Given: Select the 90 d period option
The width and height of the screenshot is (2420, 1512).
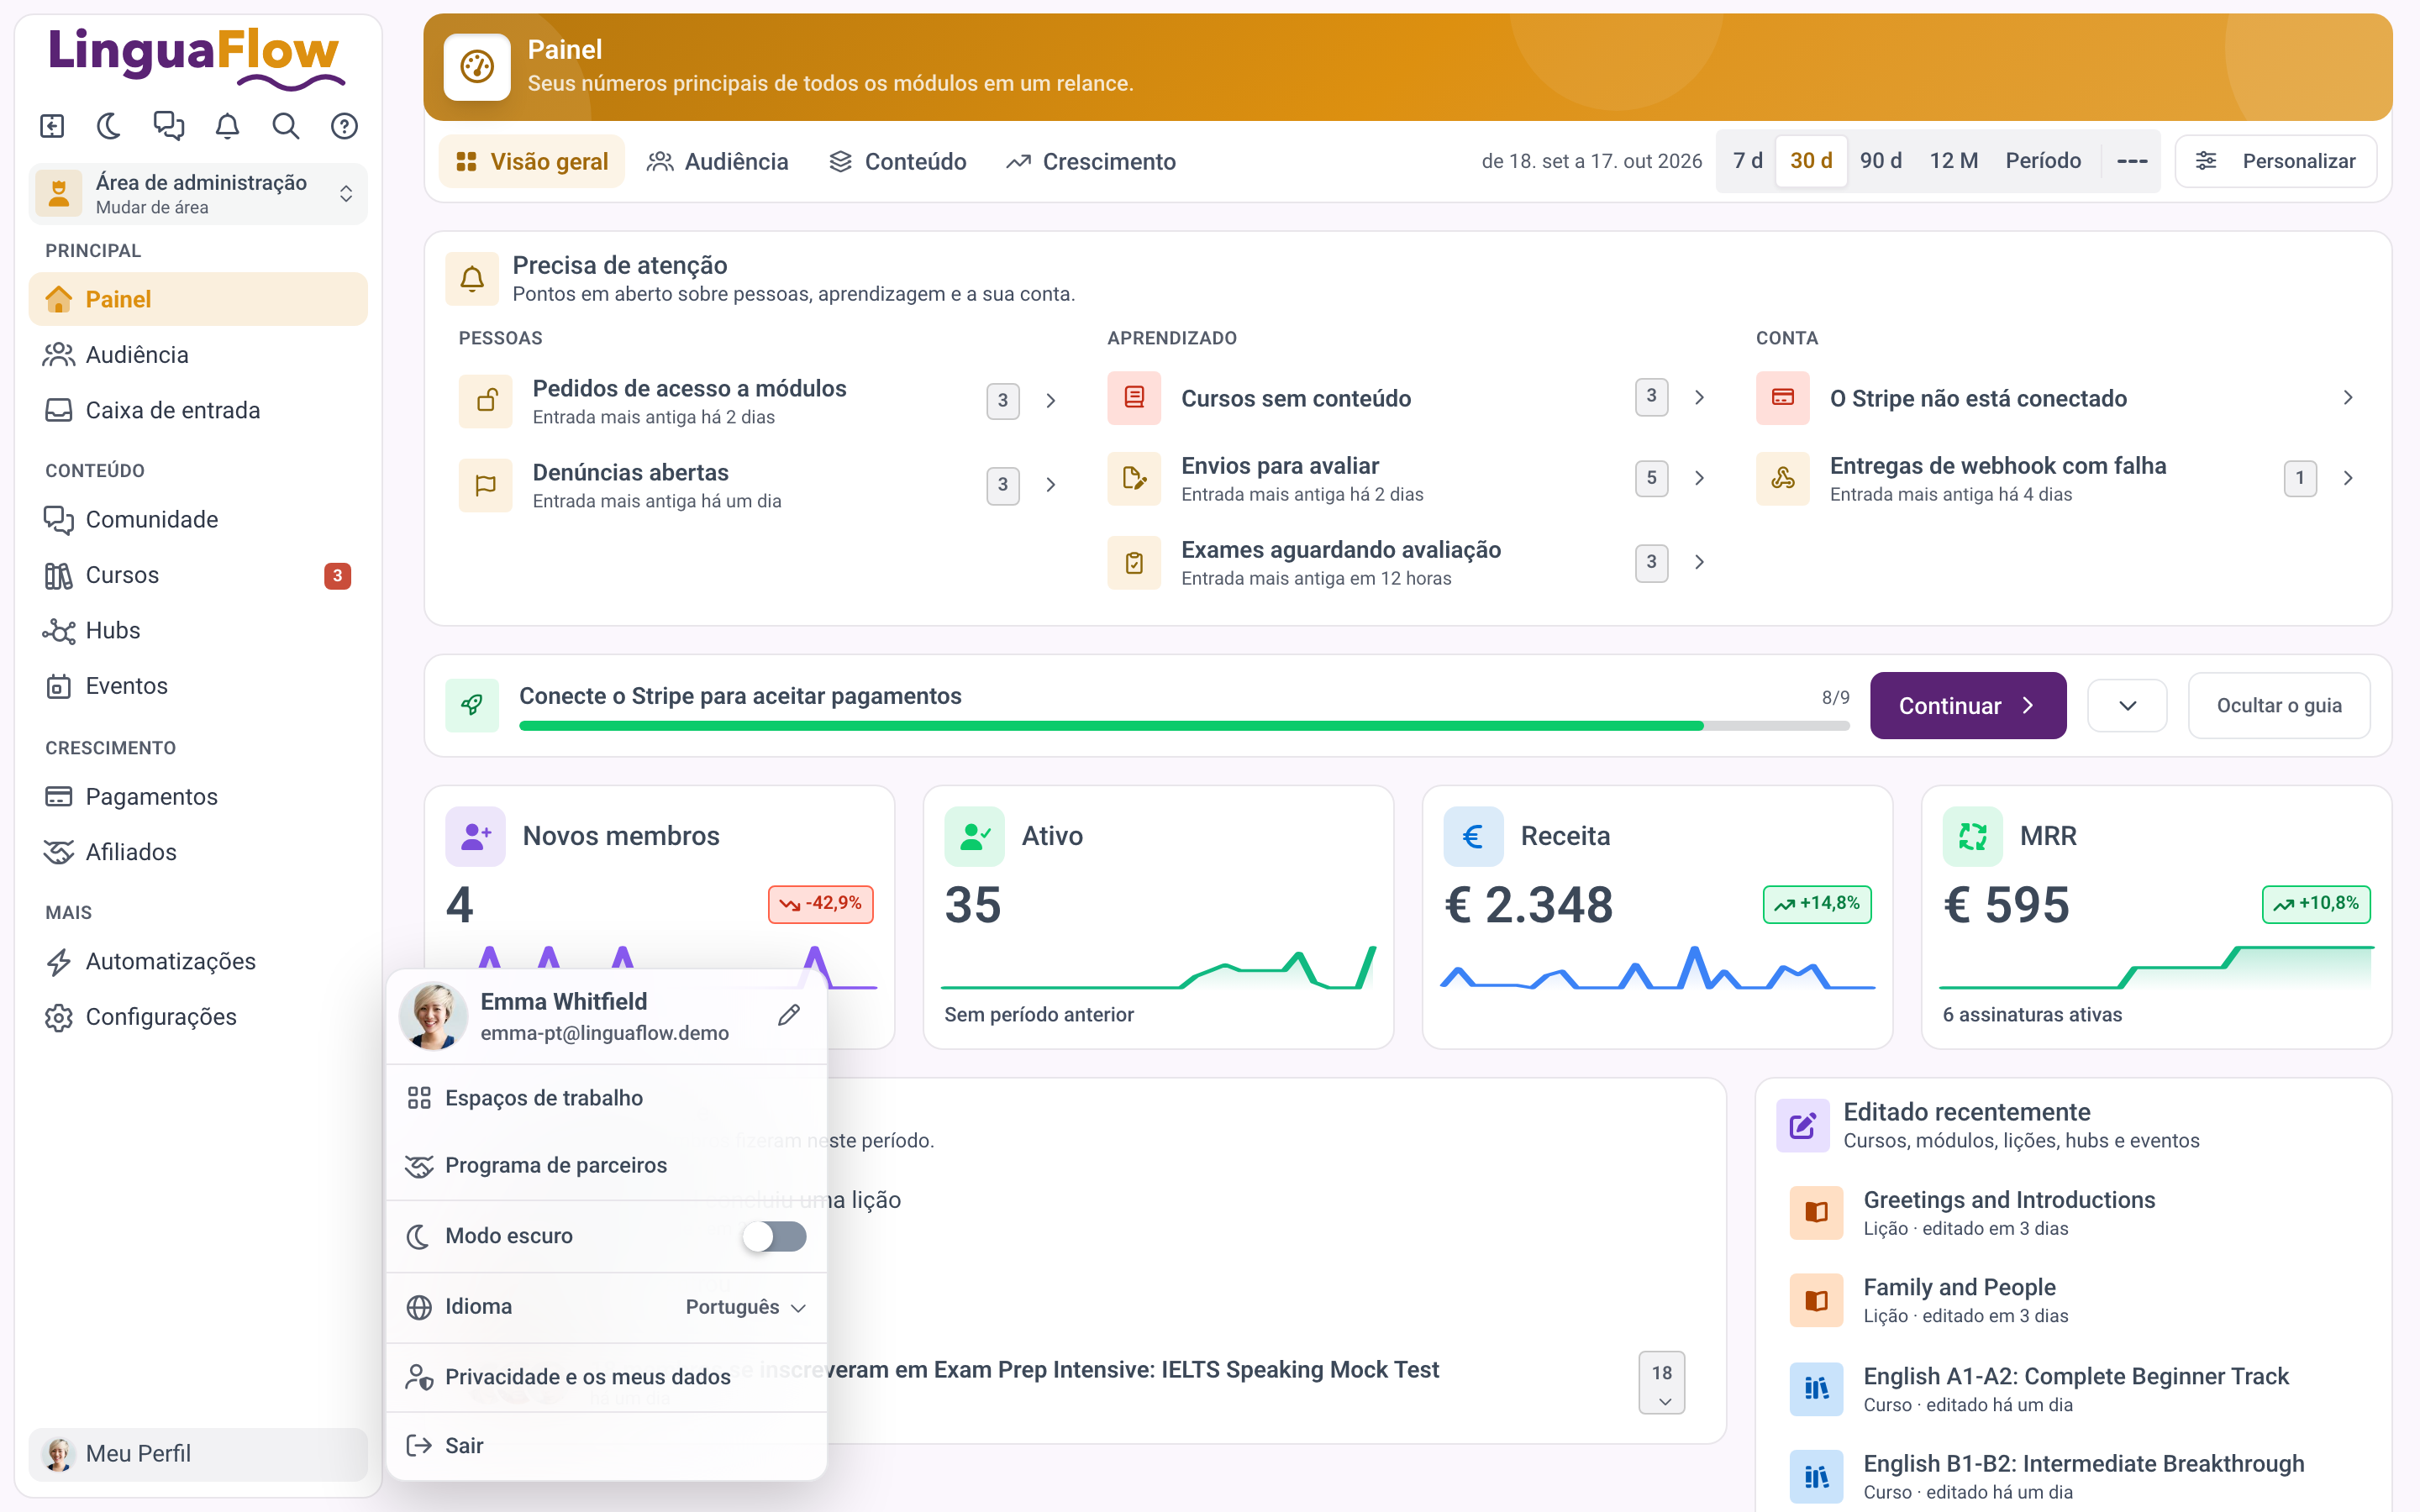Looking at the screenshot, I should (1880, 161).
